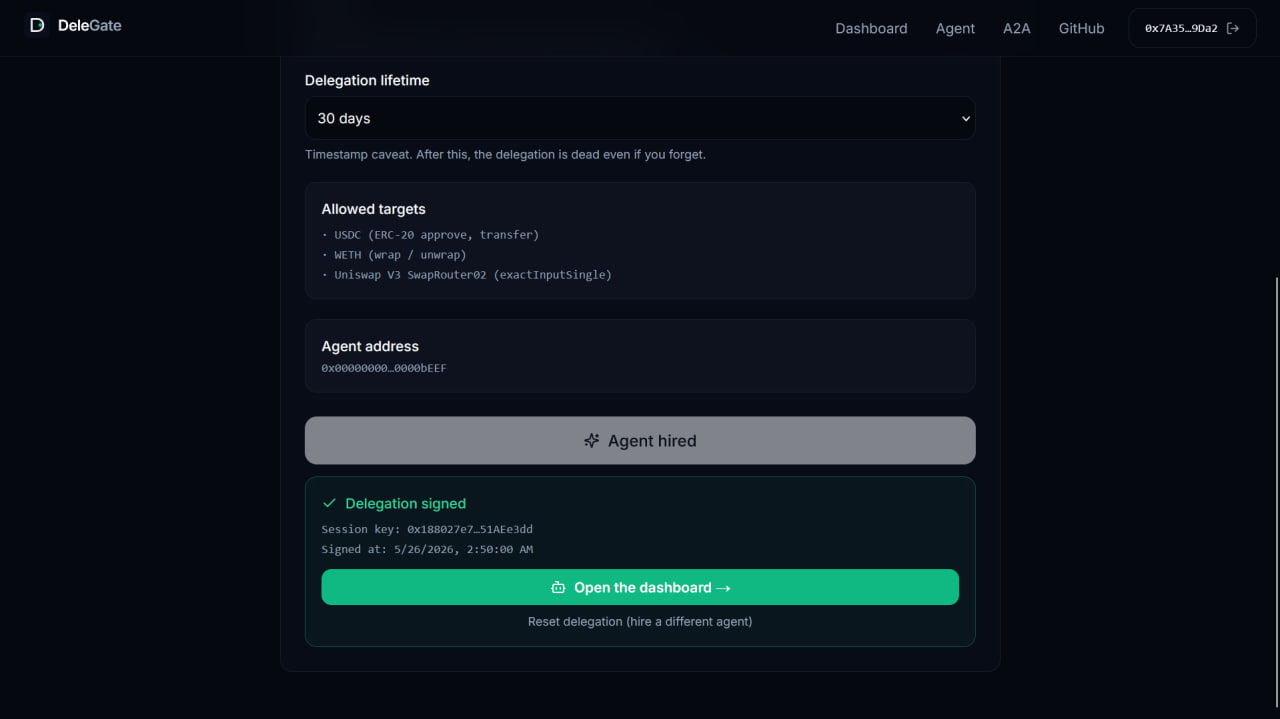
Task: Navigate to the A2A page
Action: [1016, 28]
